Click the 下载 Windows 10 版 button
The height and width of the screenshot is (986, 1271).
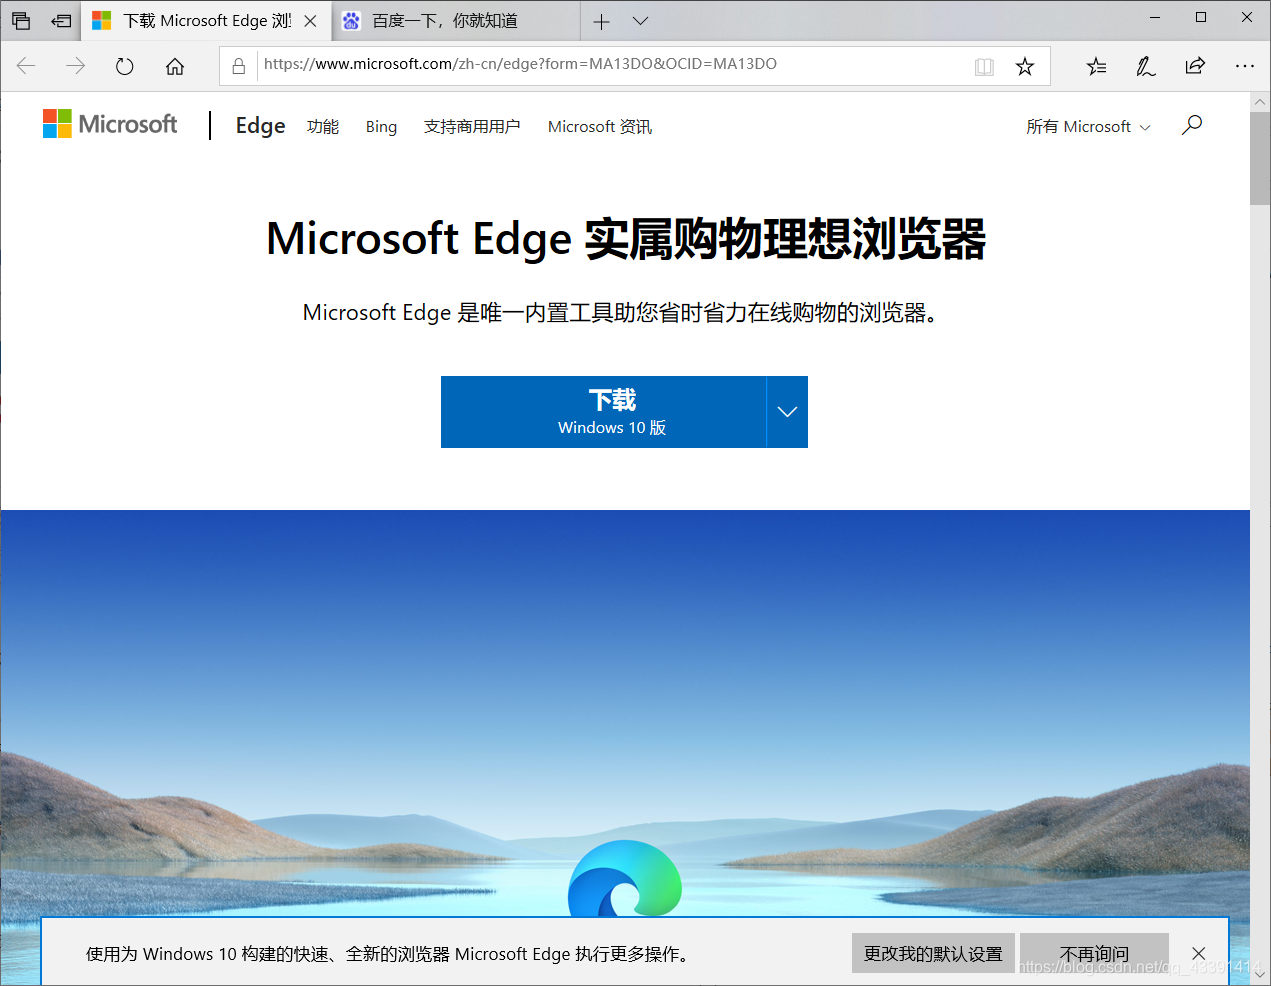tap(604, 412)
